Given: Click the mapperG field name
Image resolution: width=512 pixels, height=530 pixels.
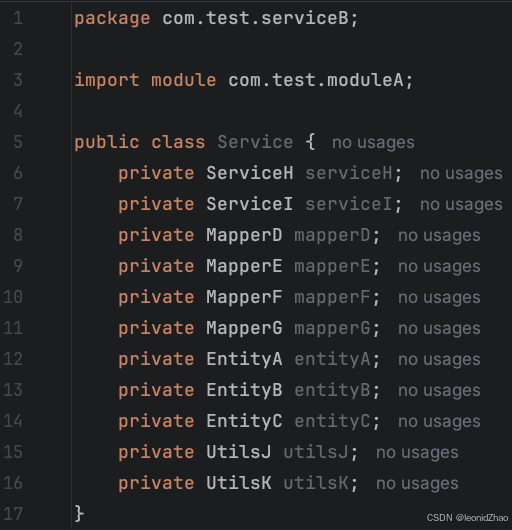Looking at the screenshot, I should 332,328.
